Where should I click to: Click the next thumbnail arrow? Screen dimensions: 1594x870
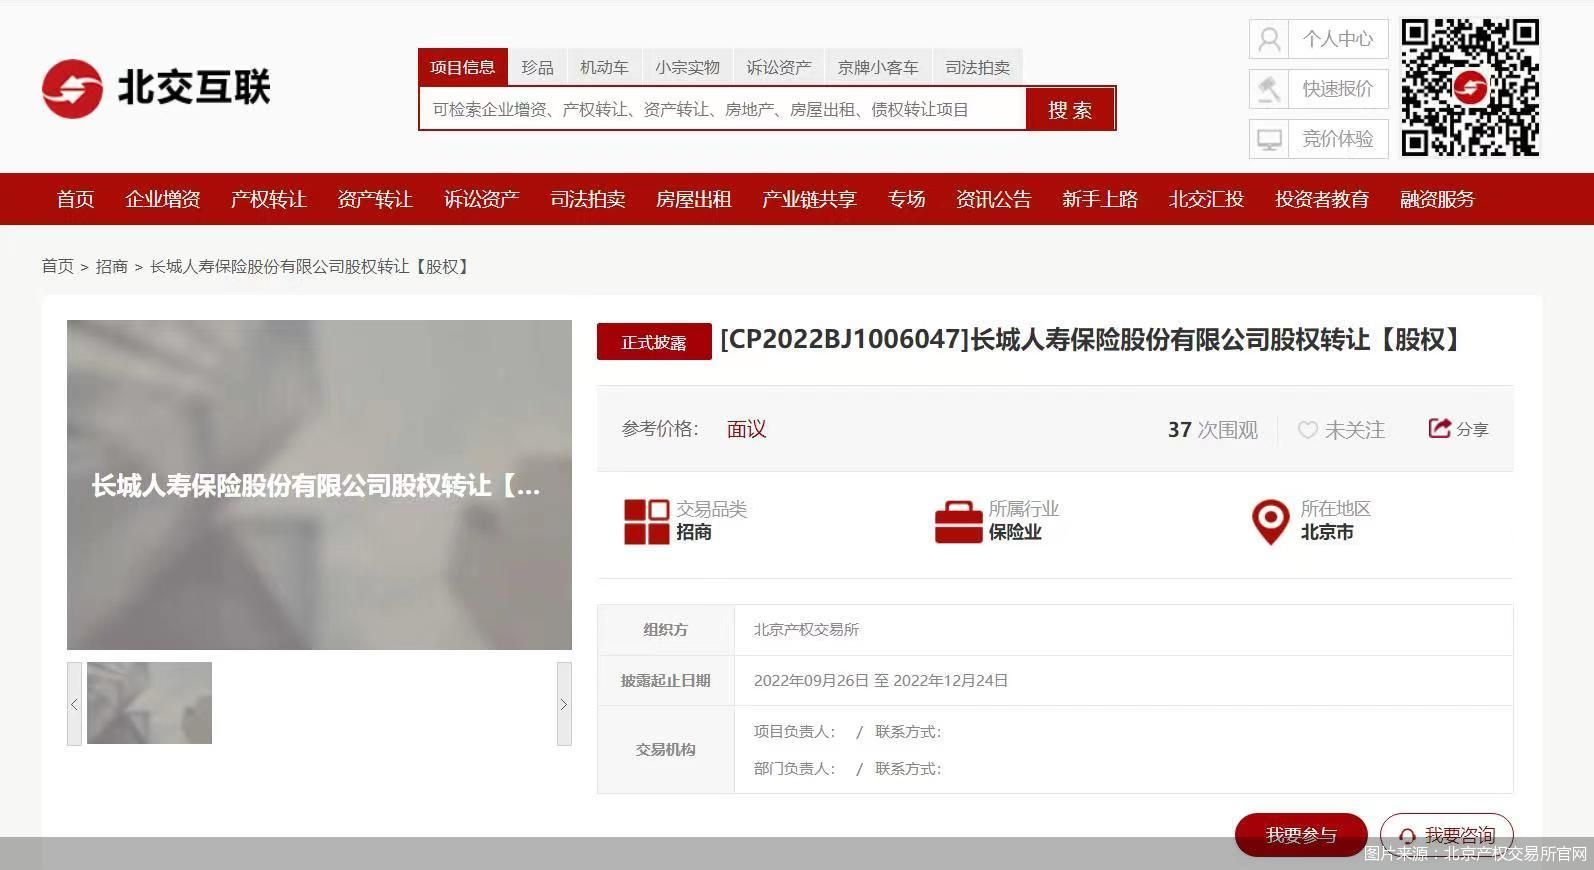[564, 704]
